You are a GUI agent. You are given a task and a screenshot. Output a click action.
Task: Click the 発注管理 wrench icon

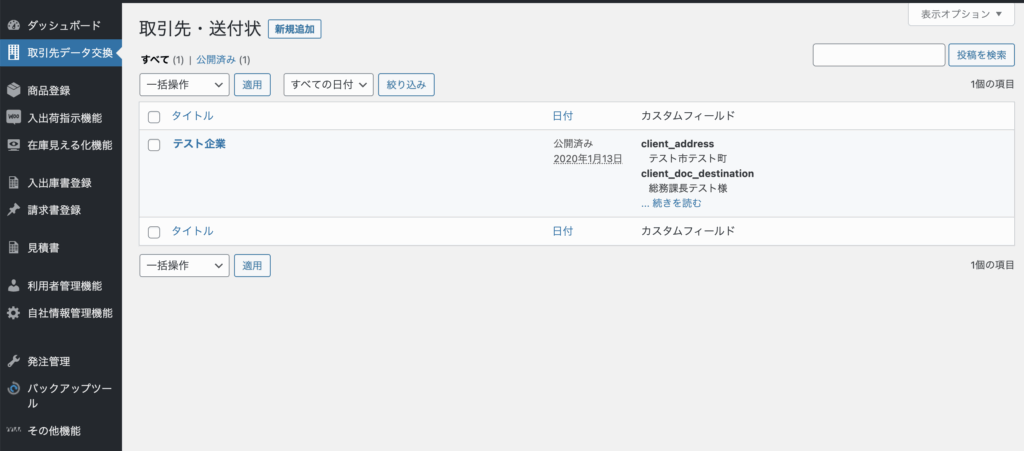coord(13,361)
